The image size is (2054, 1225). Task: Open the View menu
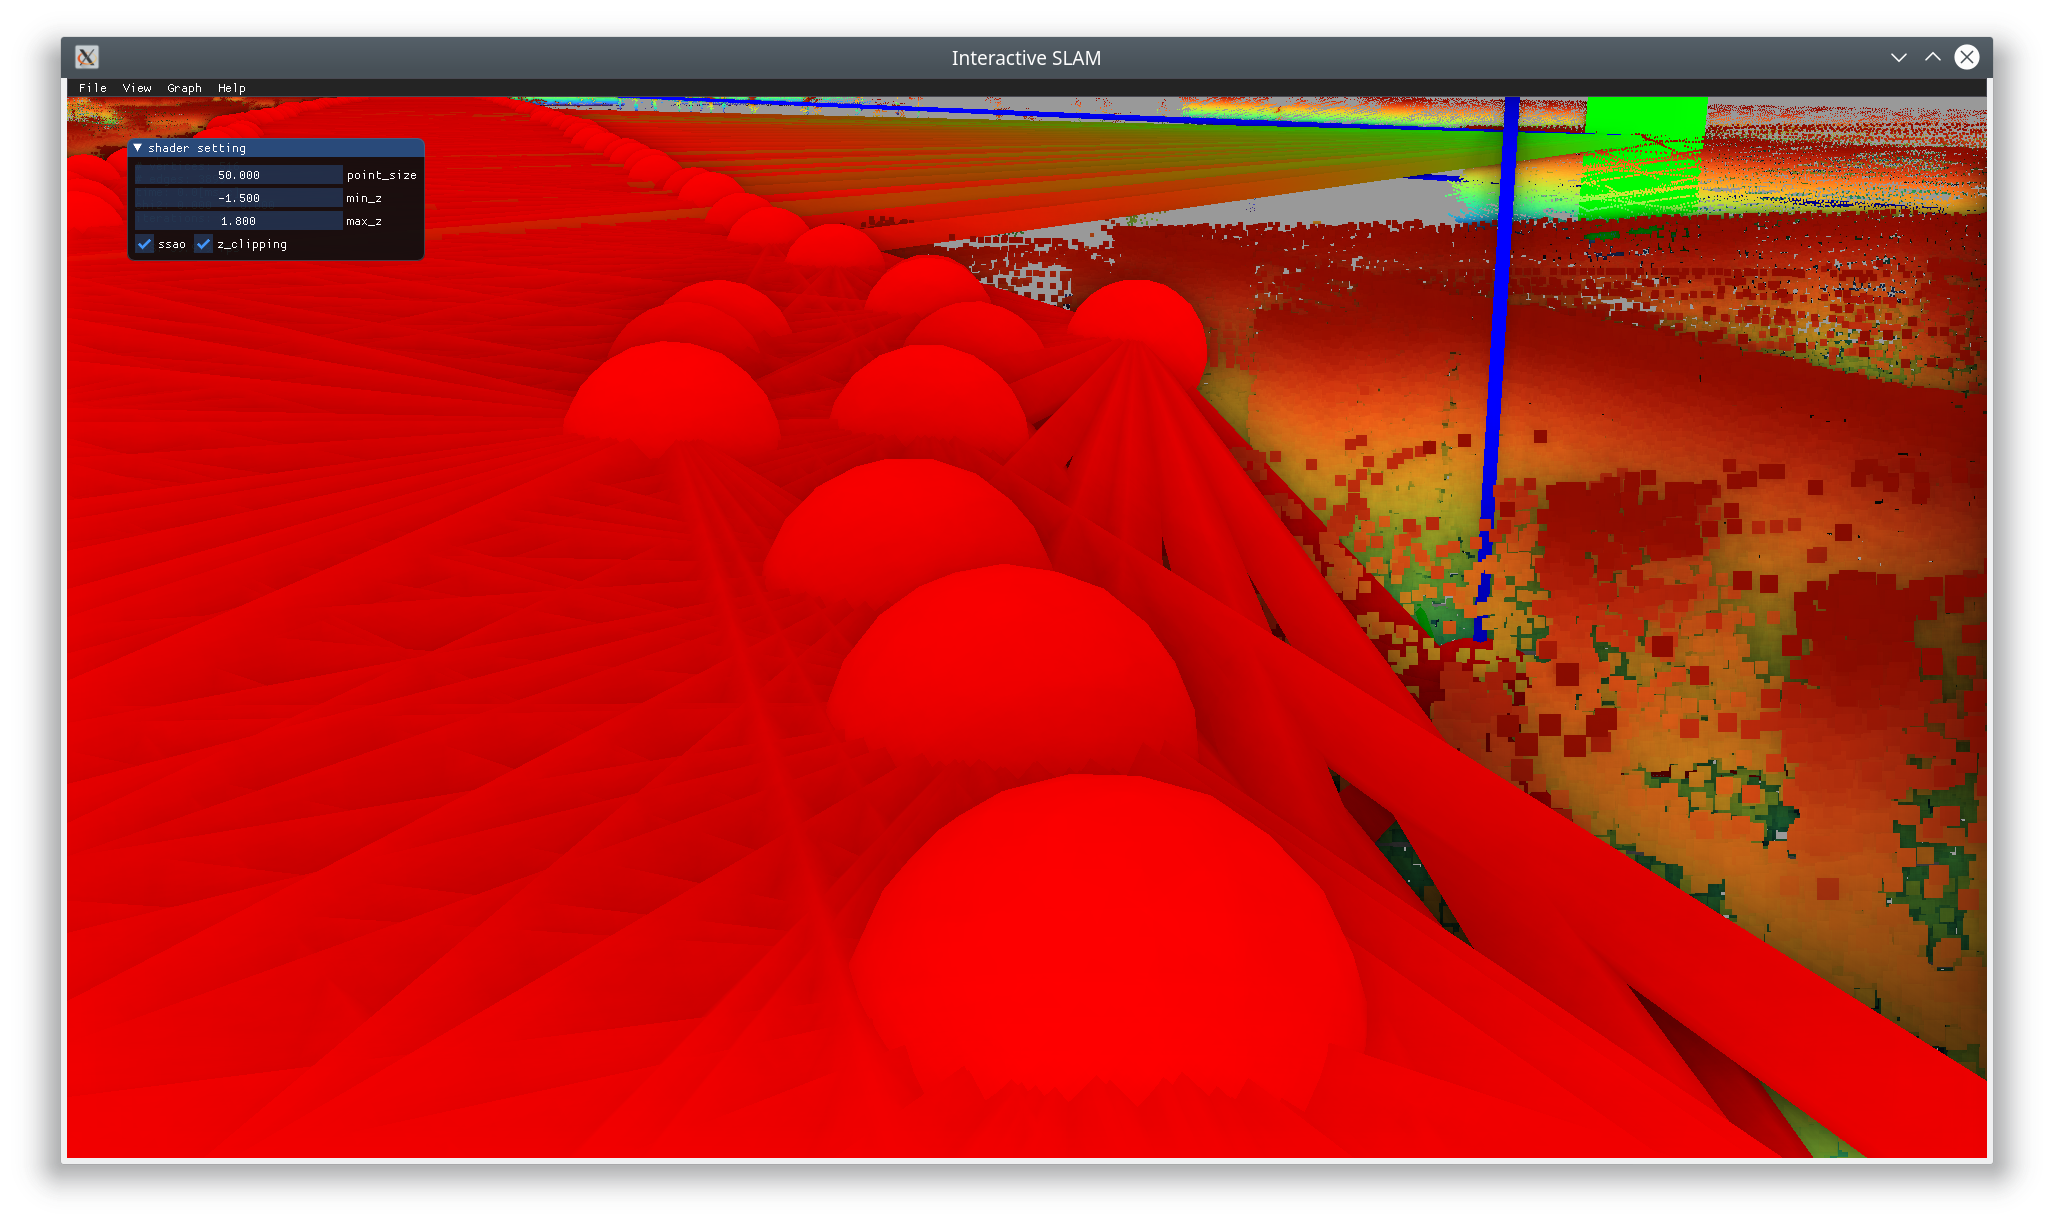point(137,88)
